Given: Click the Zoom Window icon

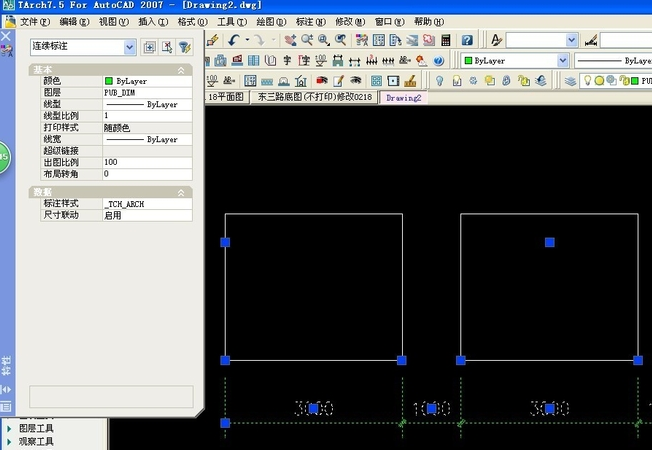Looking at the screenshot, I should pyautogui.click(x=324, y=40).
